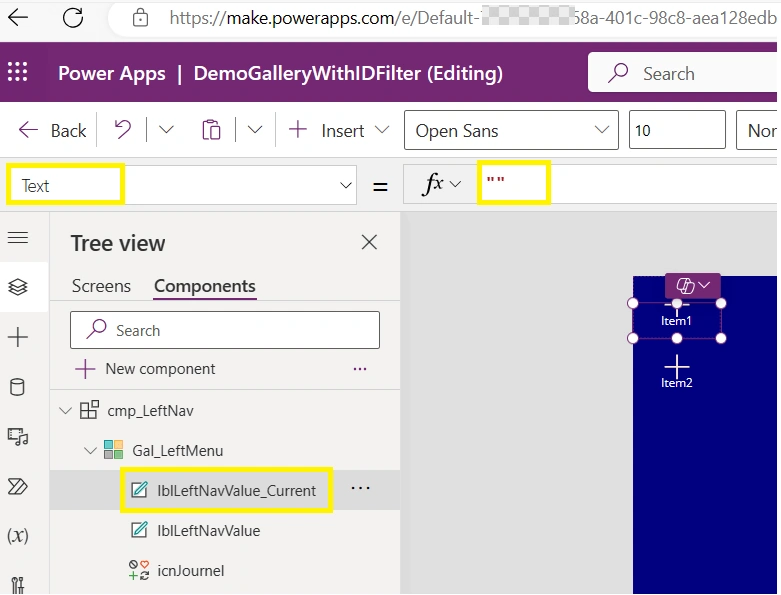The width and height of the screenshot is (781, 595).
Task: Click the Power Apps title text
Action: pos(112,74)
